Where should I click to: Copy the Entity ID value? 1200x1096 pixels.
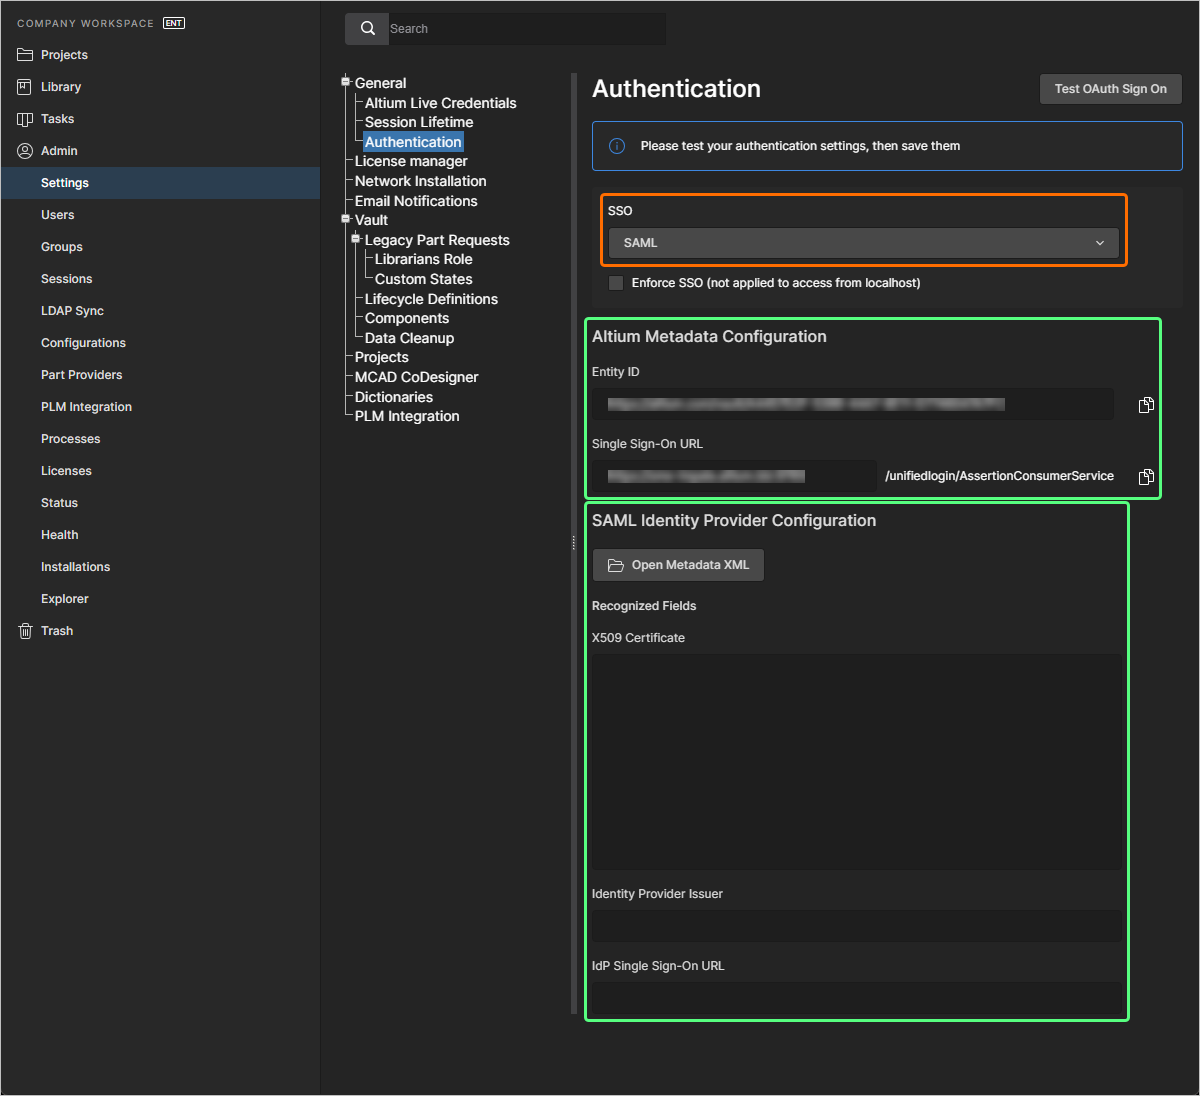point(1146,405)
